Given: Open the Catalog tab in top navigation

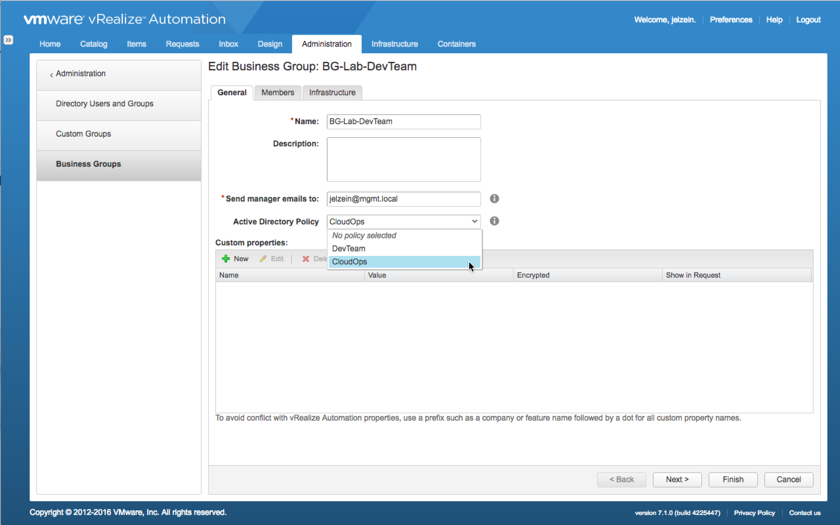Looking at the screenshot, I should [93, 44].
